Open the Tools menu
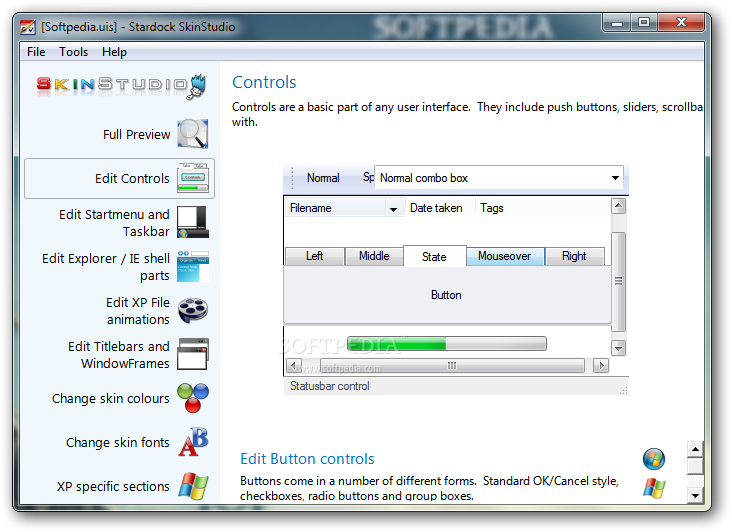The height and width of the screenshot is (532, 732). pyautogui.click(x=73, y=52)
